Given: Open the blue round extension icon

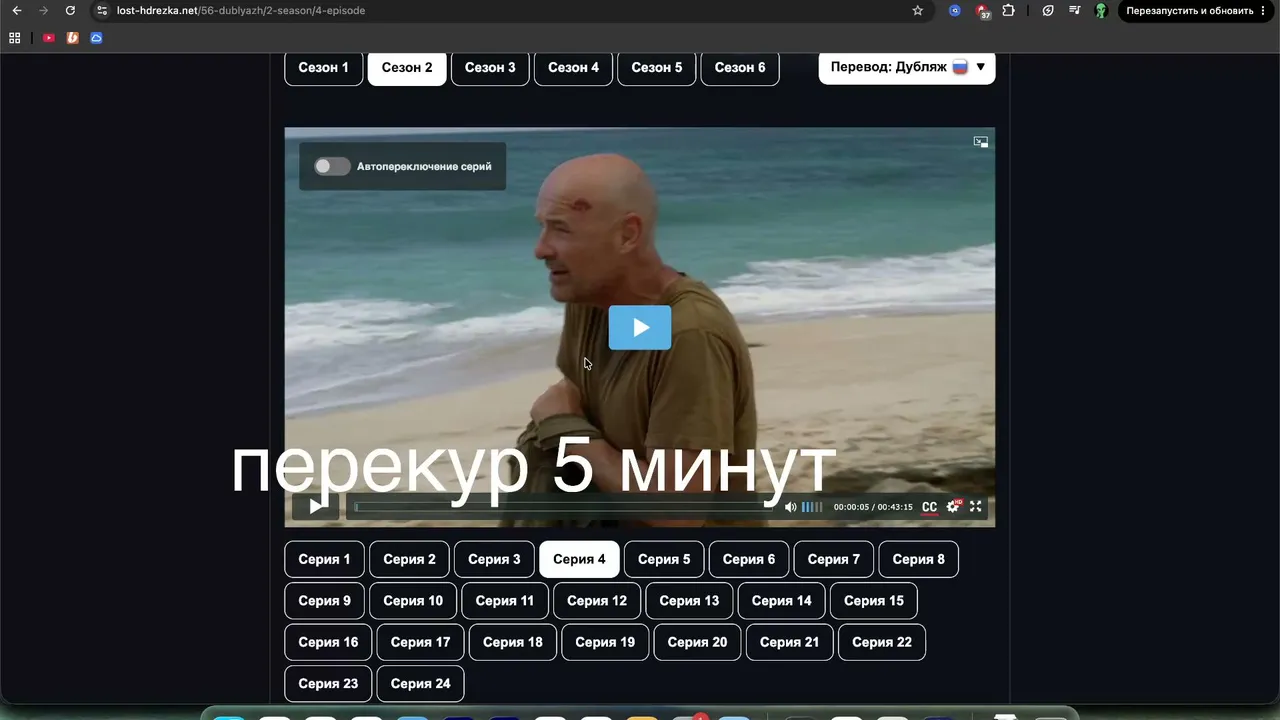Looking at the screenshot, I should tap(955, 11).
